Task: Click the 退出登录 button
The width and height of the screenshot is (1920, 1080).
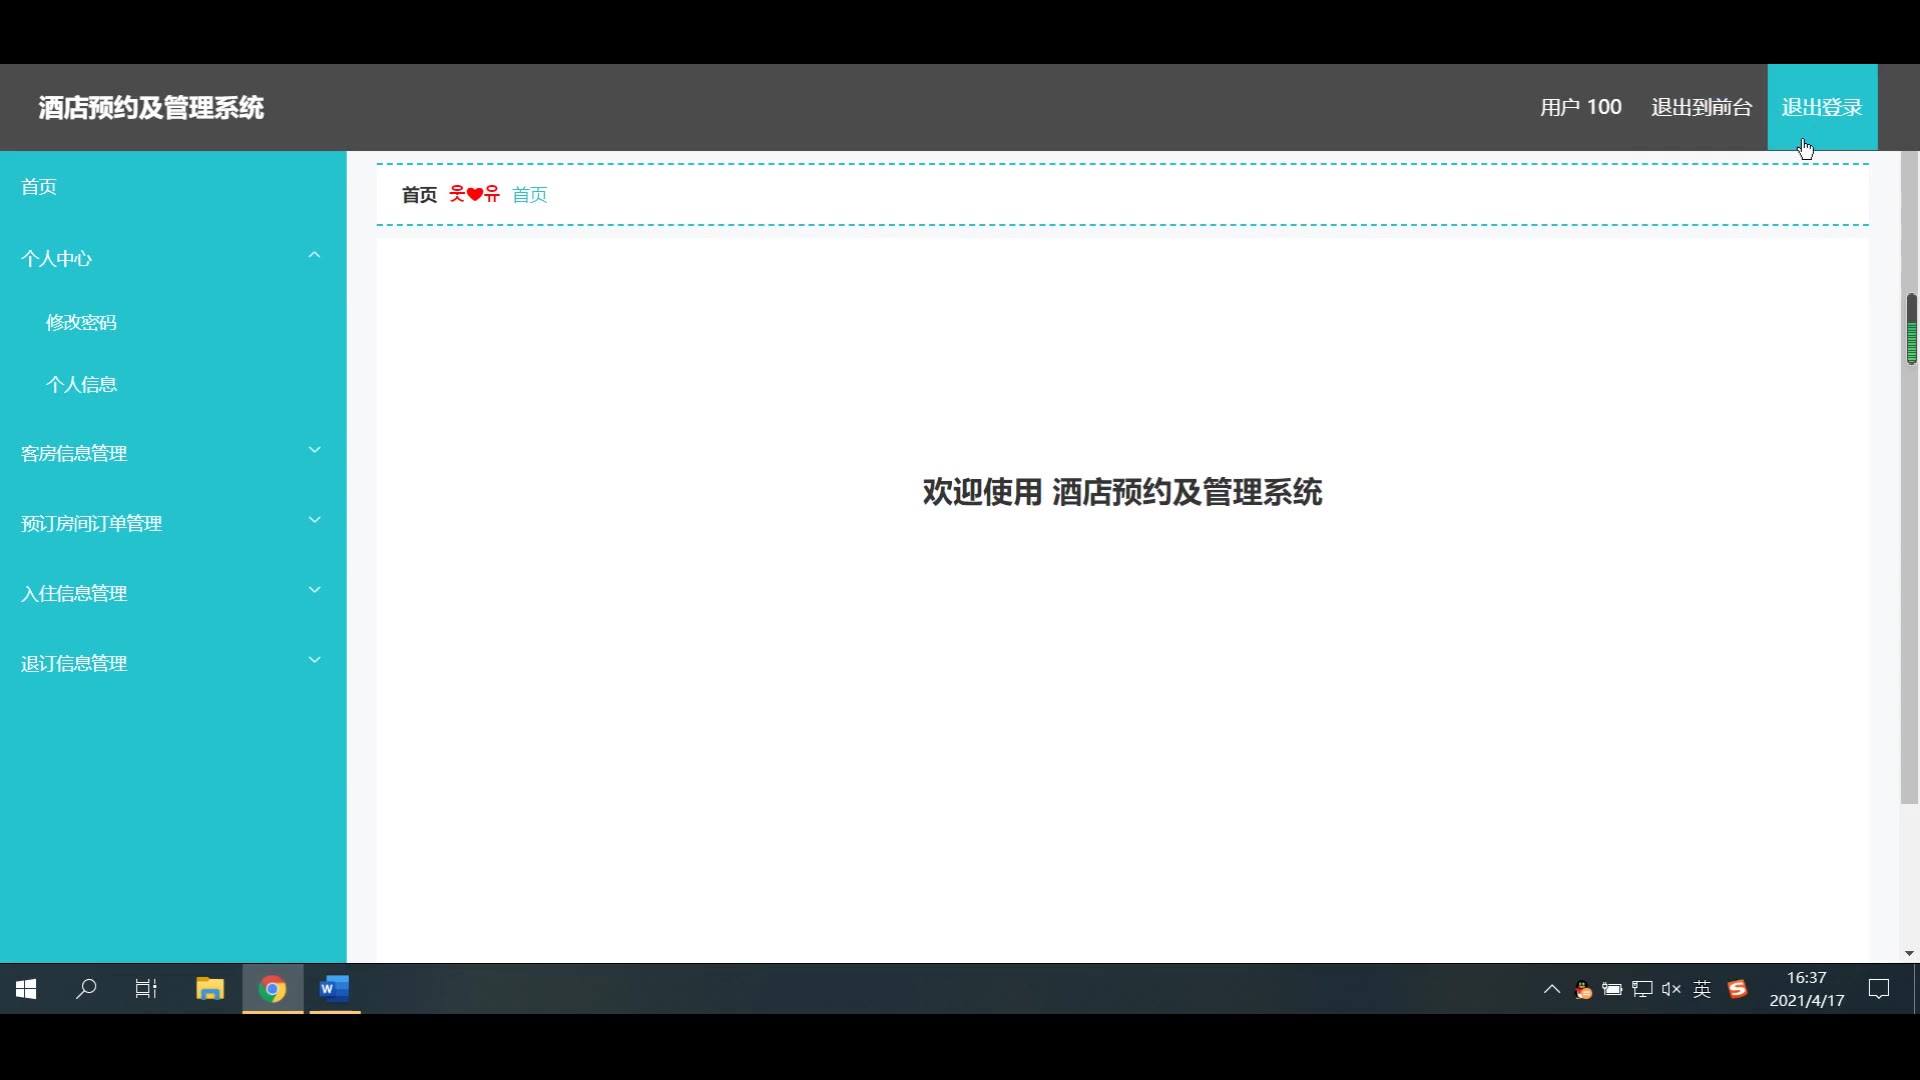Action: pyautogui.click(x=1821, y=107)
